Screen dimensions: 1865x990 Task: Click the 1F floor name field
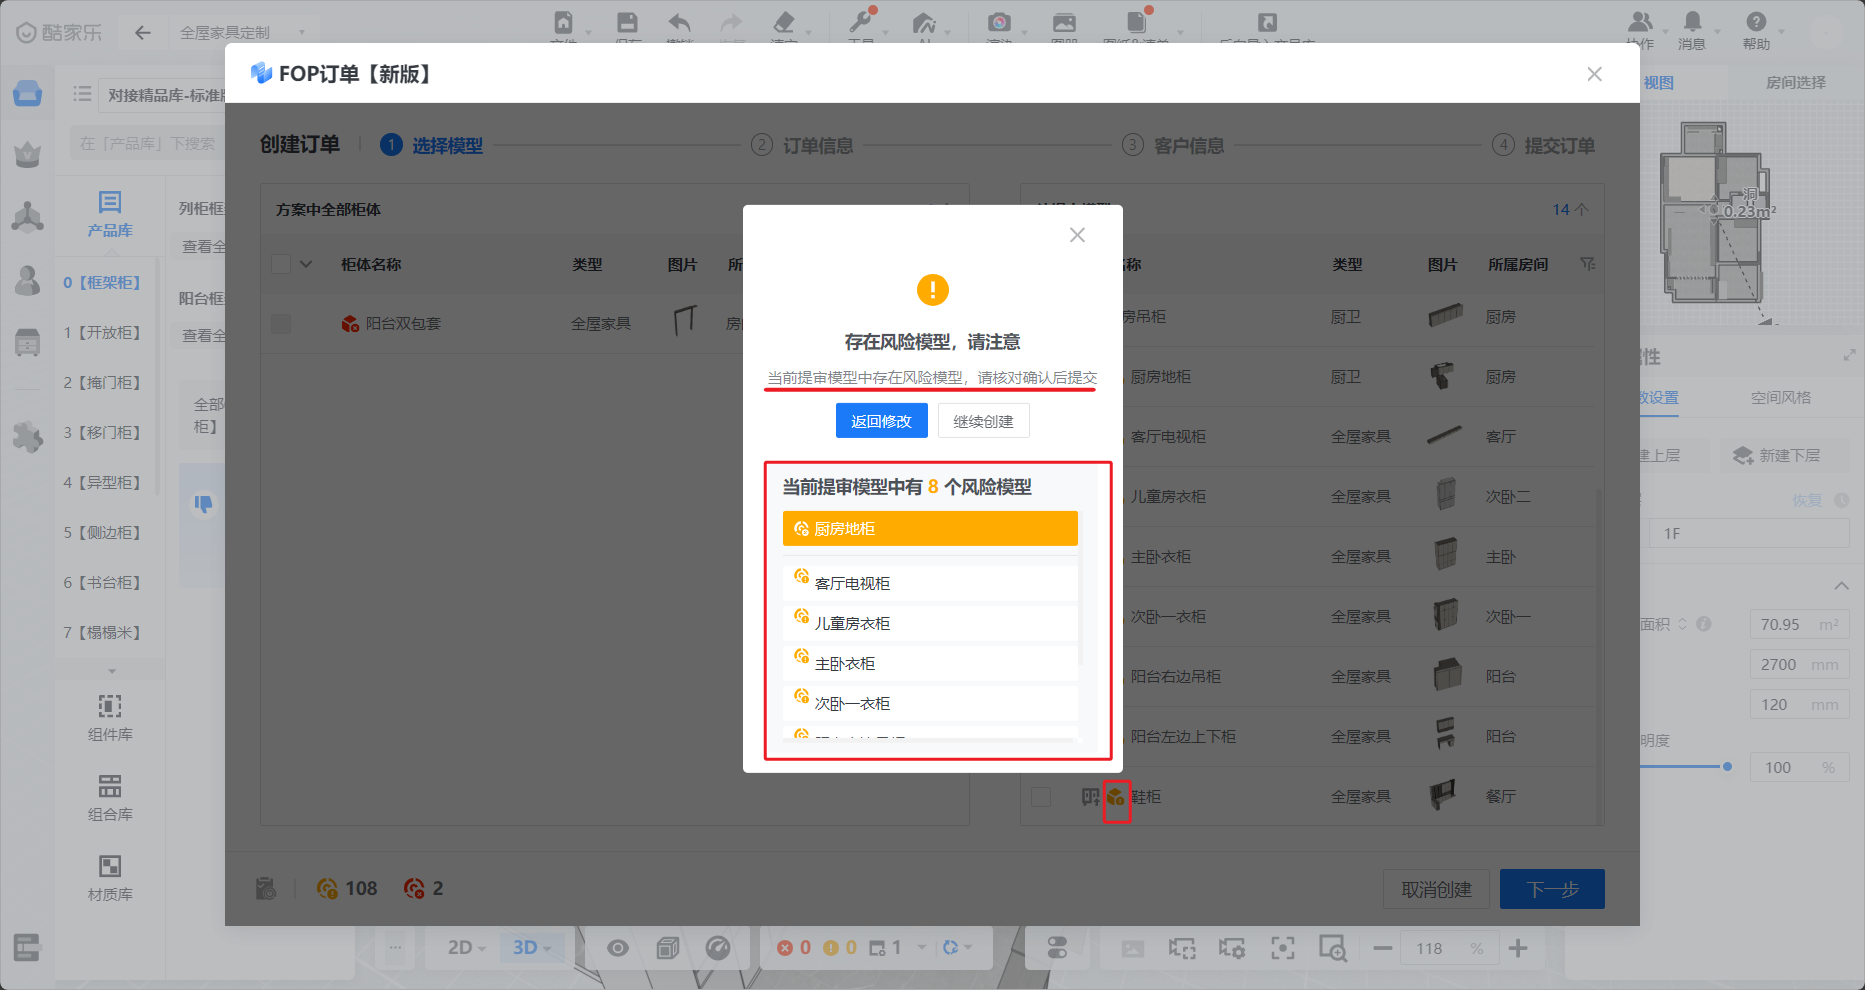point(1748,533)
